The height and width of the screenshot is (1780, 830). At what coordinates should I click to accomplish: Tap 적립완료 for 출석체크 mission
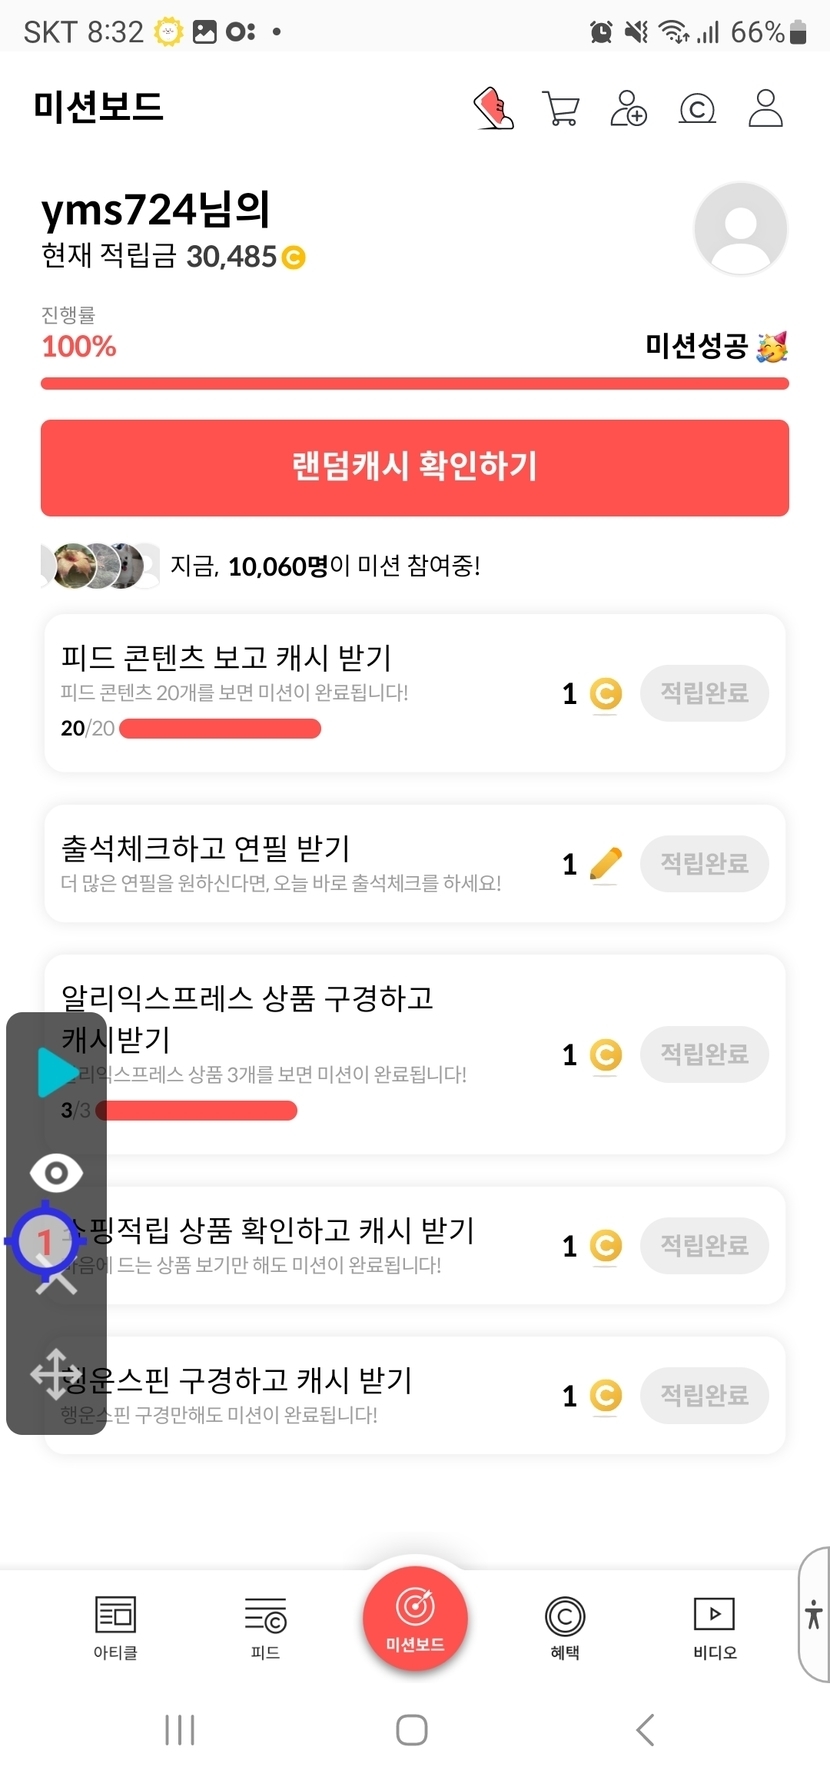(x=704, y=863)
